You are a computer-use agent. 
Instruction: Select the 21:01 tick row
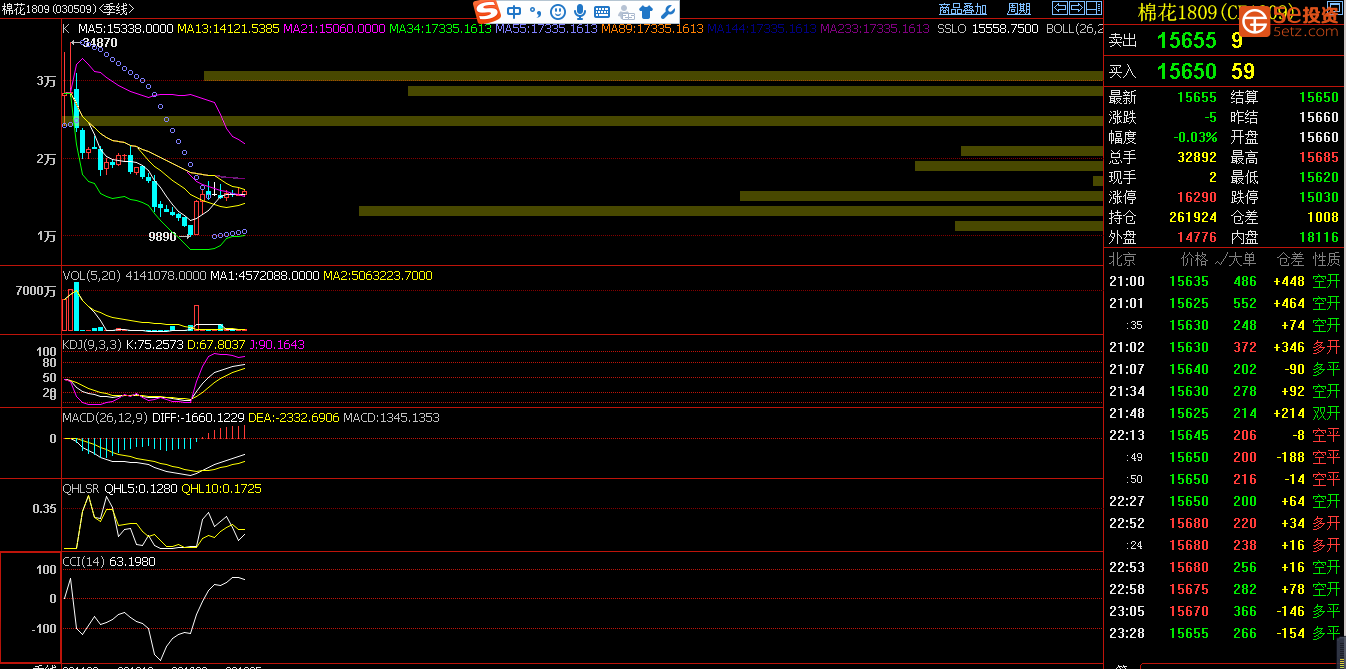tap(1225, 303)
